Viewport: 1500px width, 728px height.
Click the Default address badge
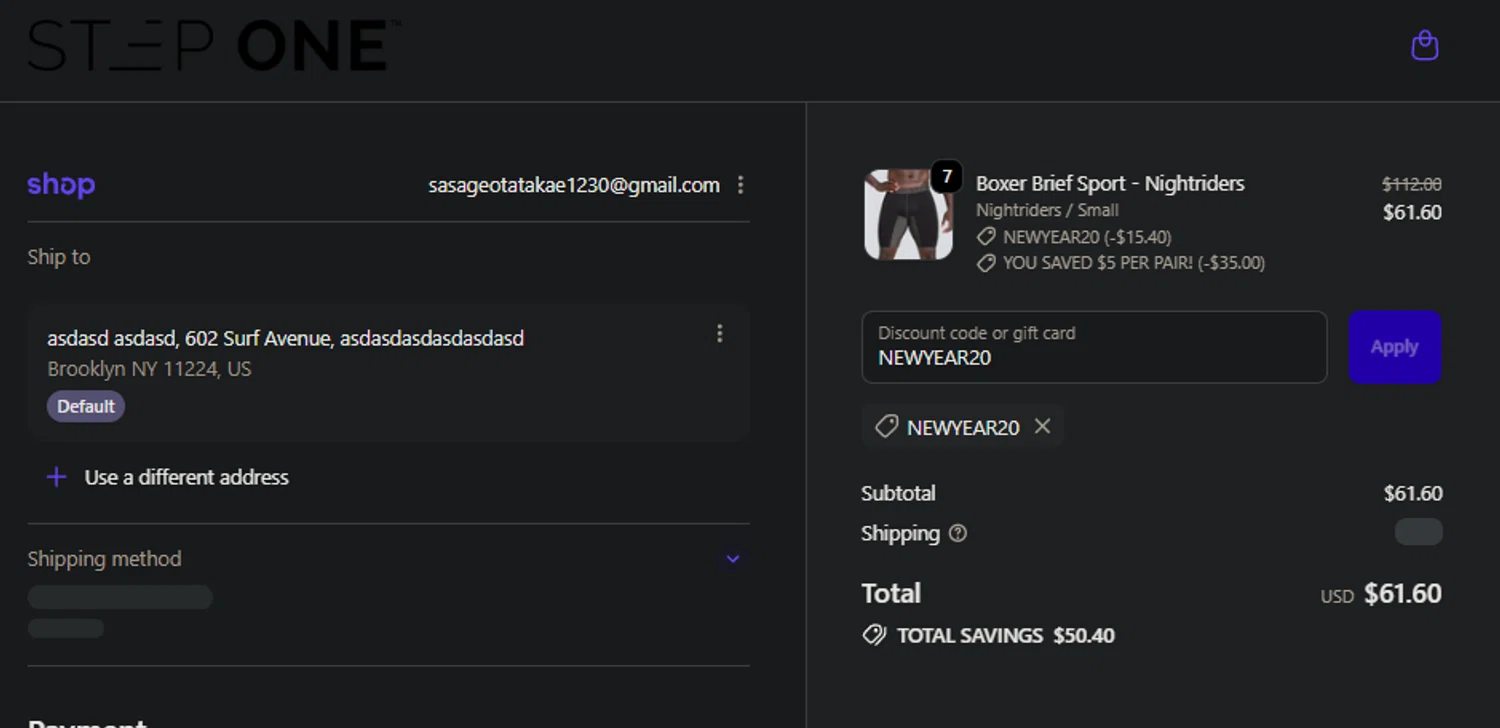tap(86, 406)
